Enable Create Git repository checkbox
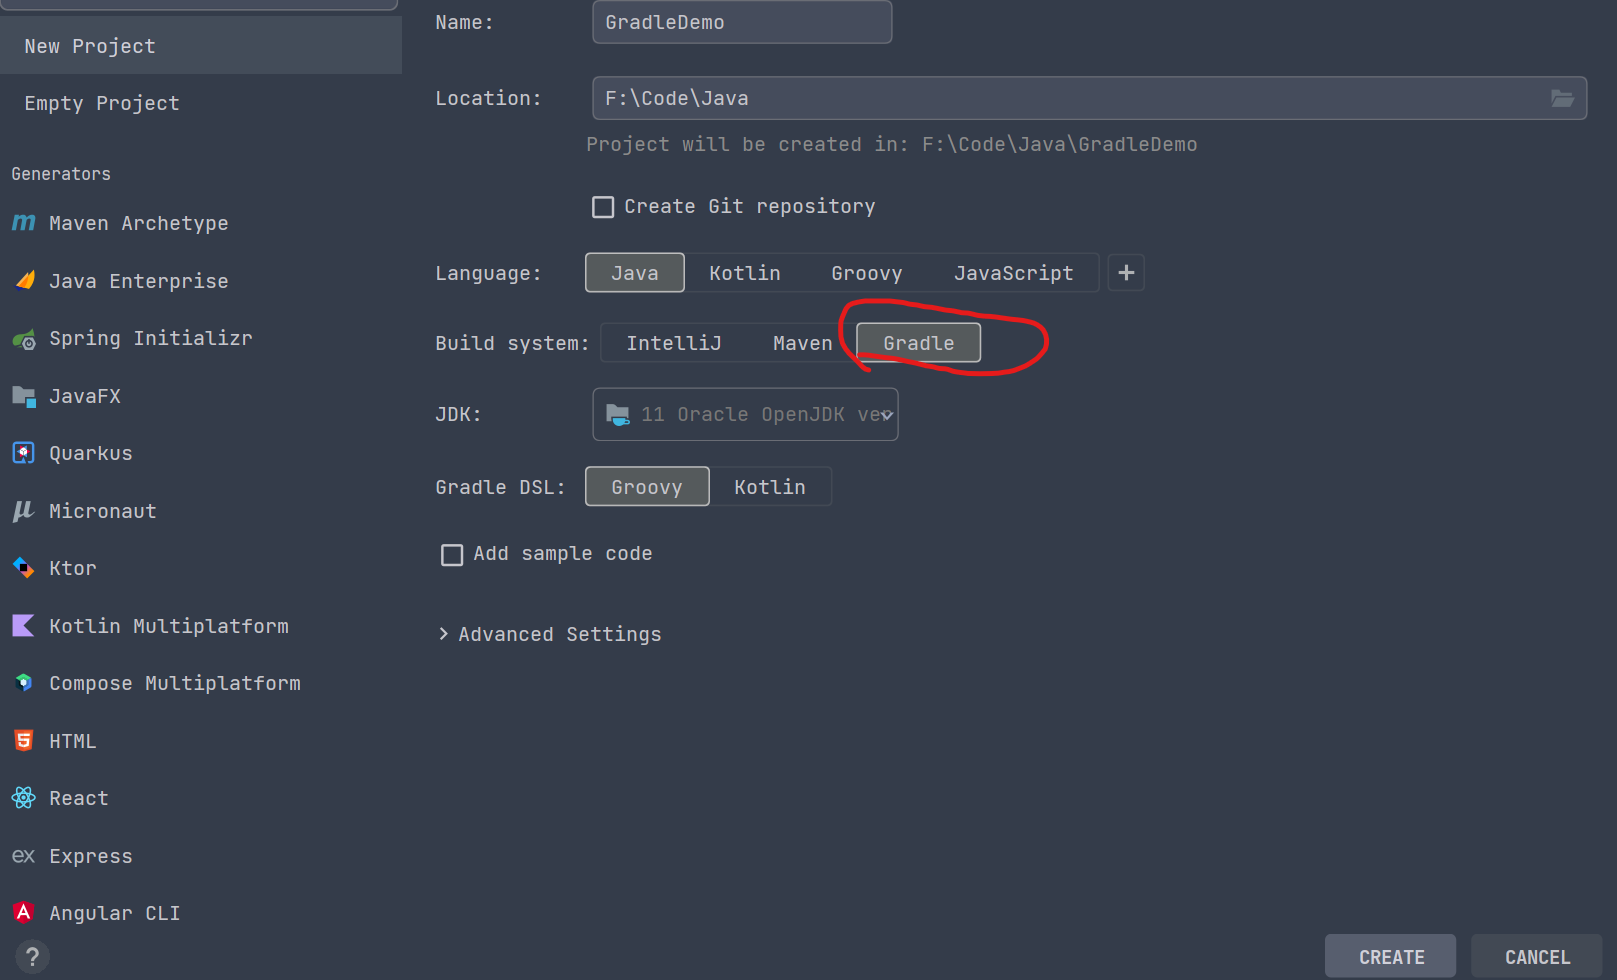This screenshot has width=1617, height=980. [603, 207]
